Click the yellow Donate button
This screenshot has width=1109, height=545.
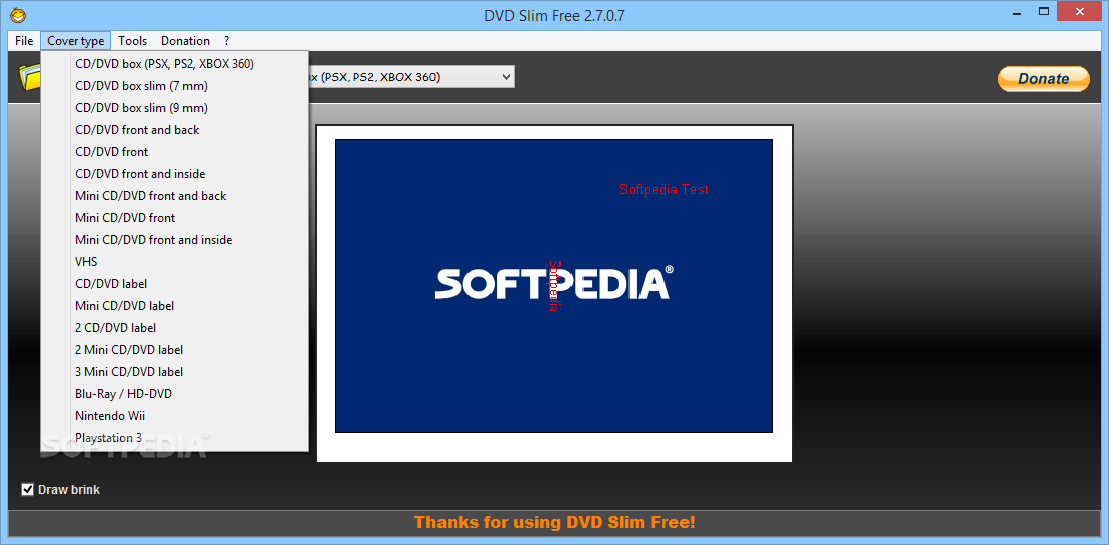pos(1044,78)
